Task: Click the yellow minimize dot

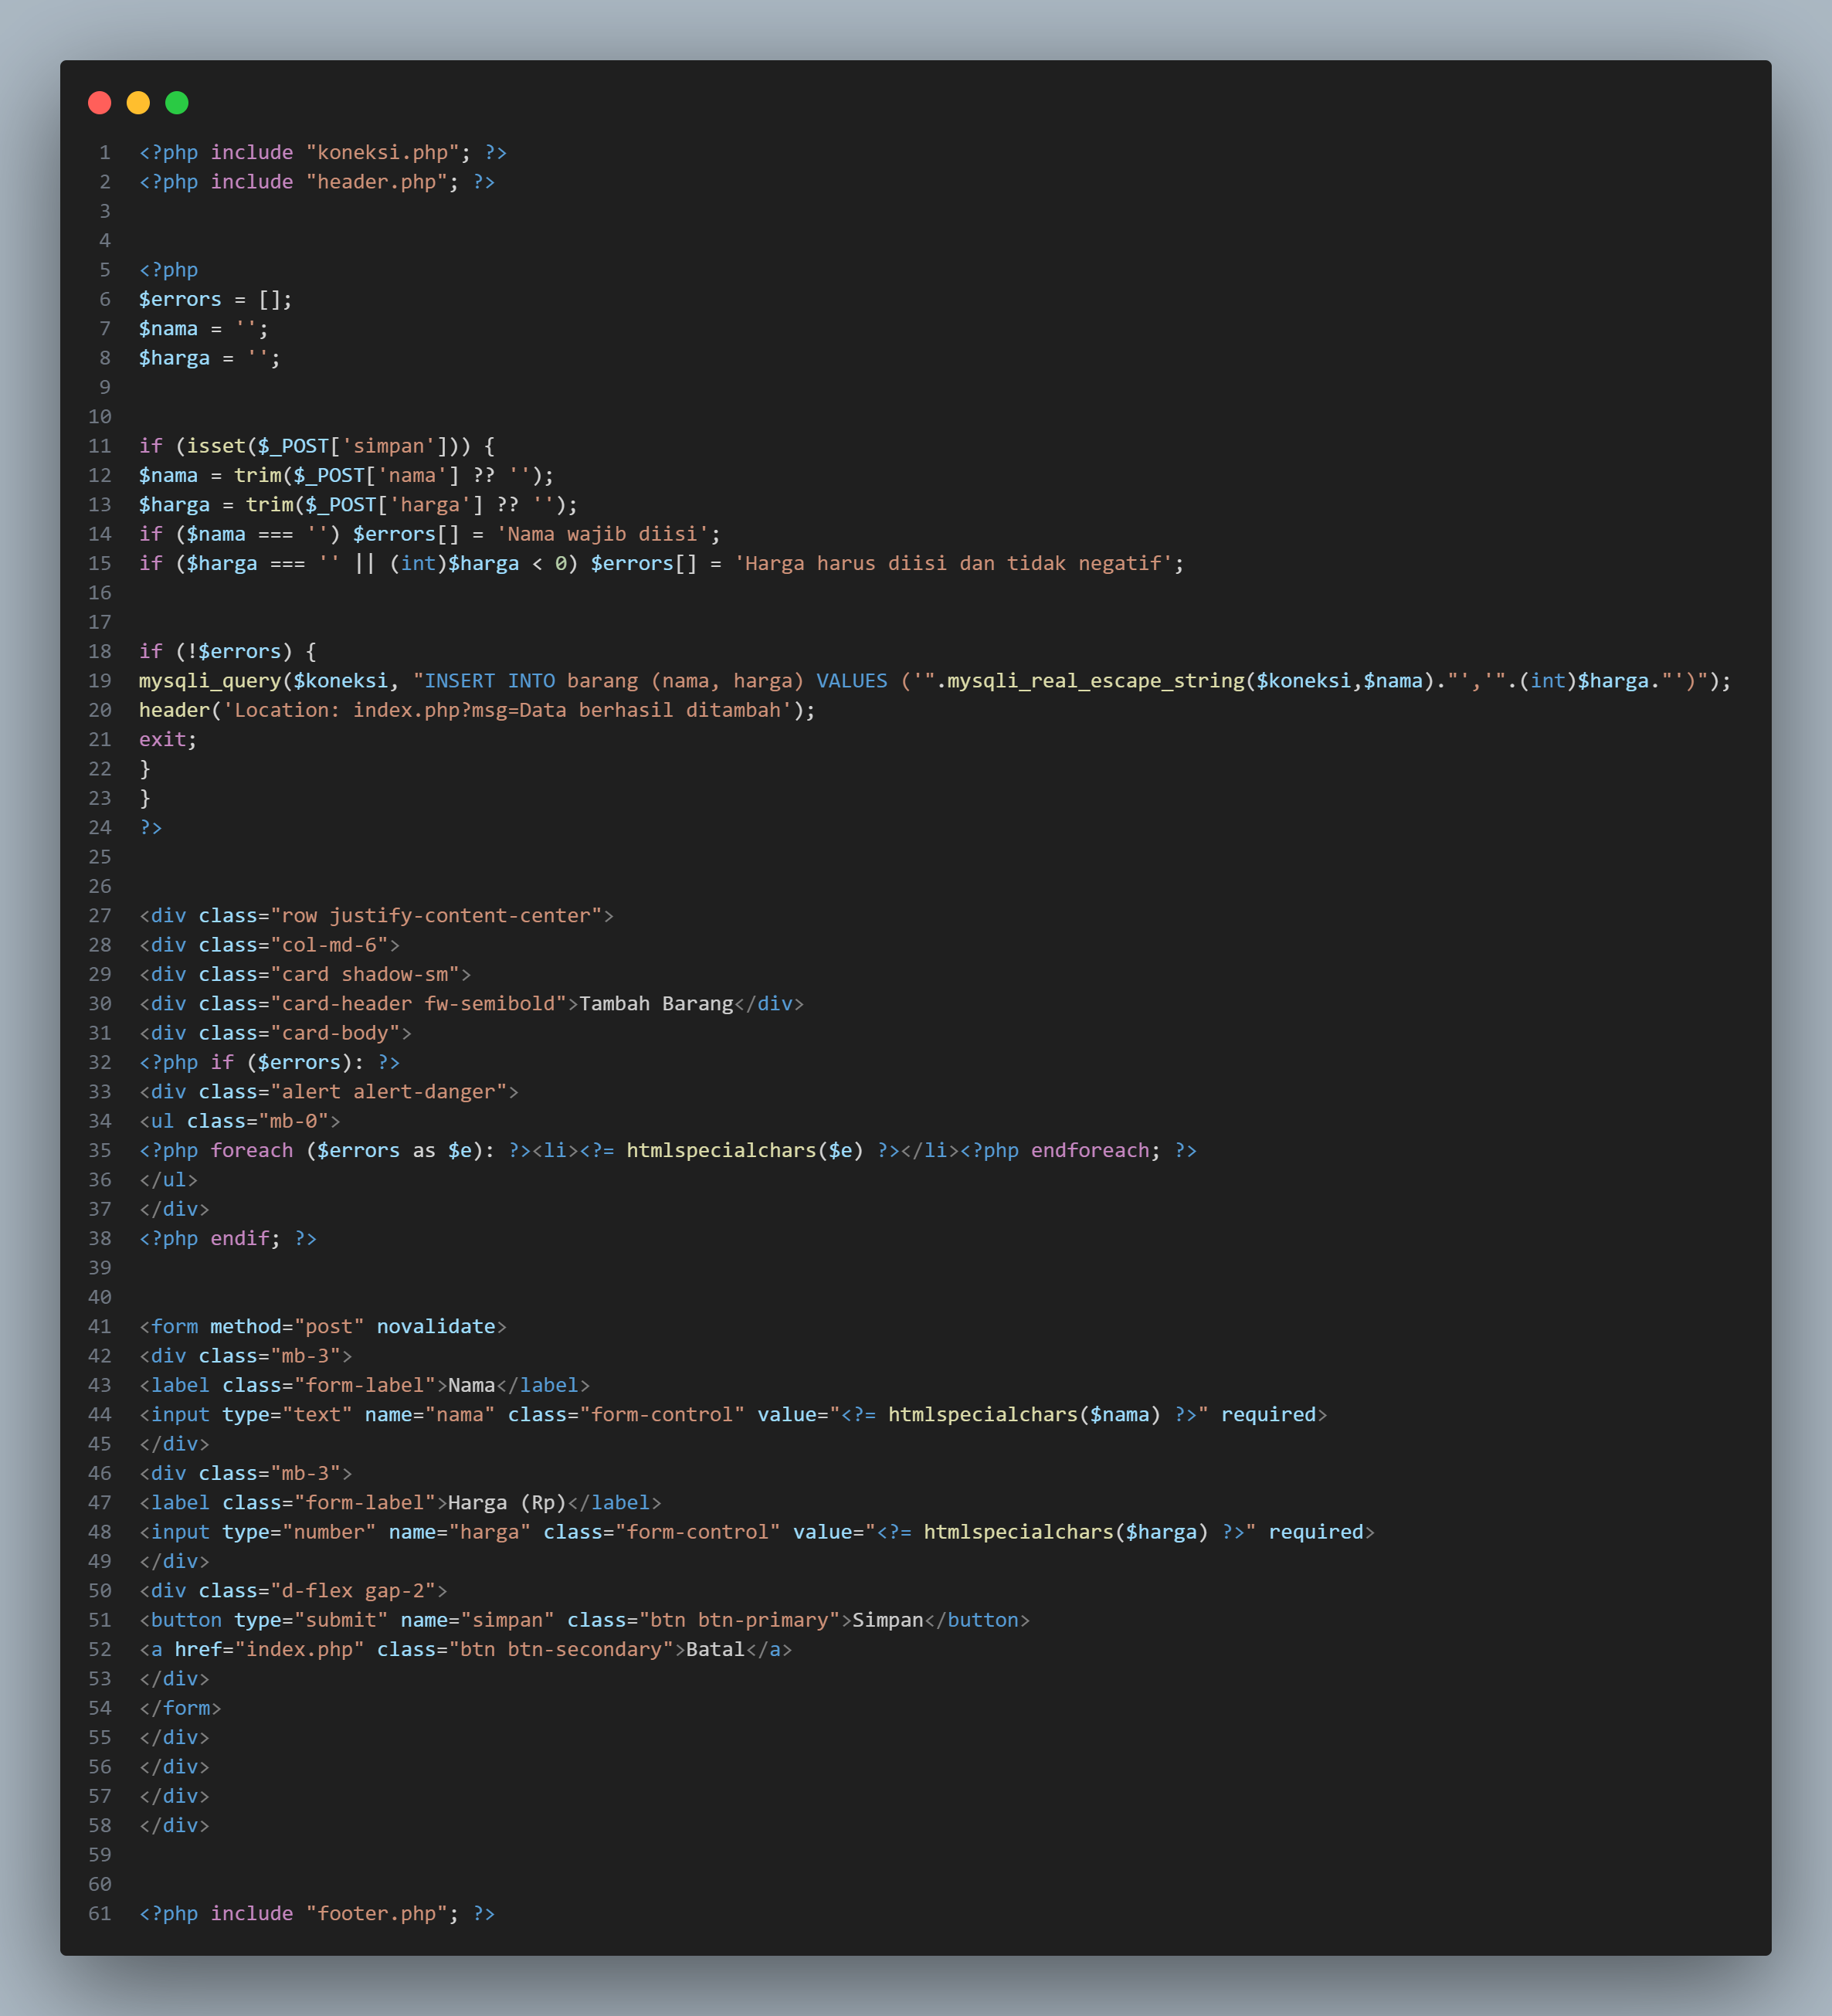Action: (x=138, y=103)
